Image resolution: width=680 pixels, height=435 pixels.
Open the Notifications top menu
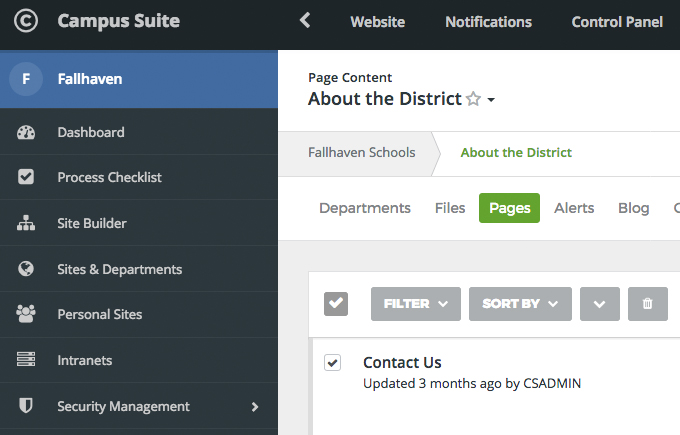[488, 22]
